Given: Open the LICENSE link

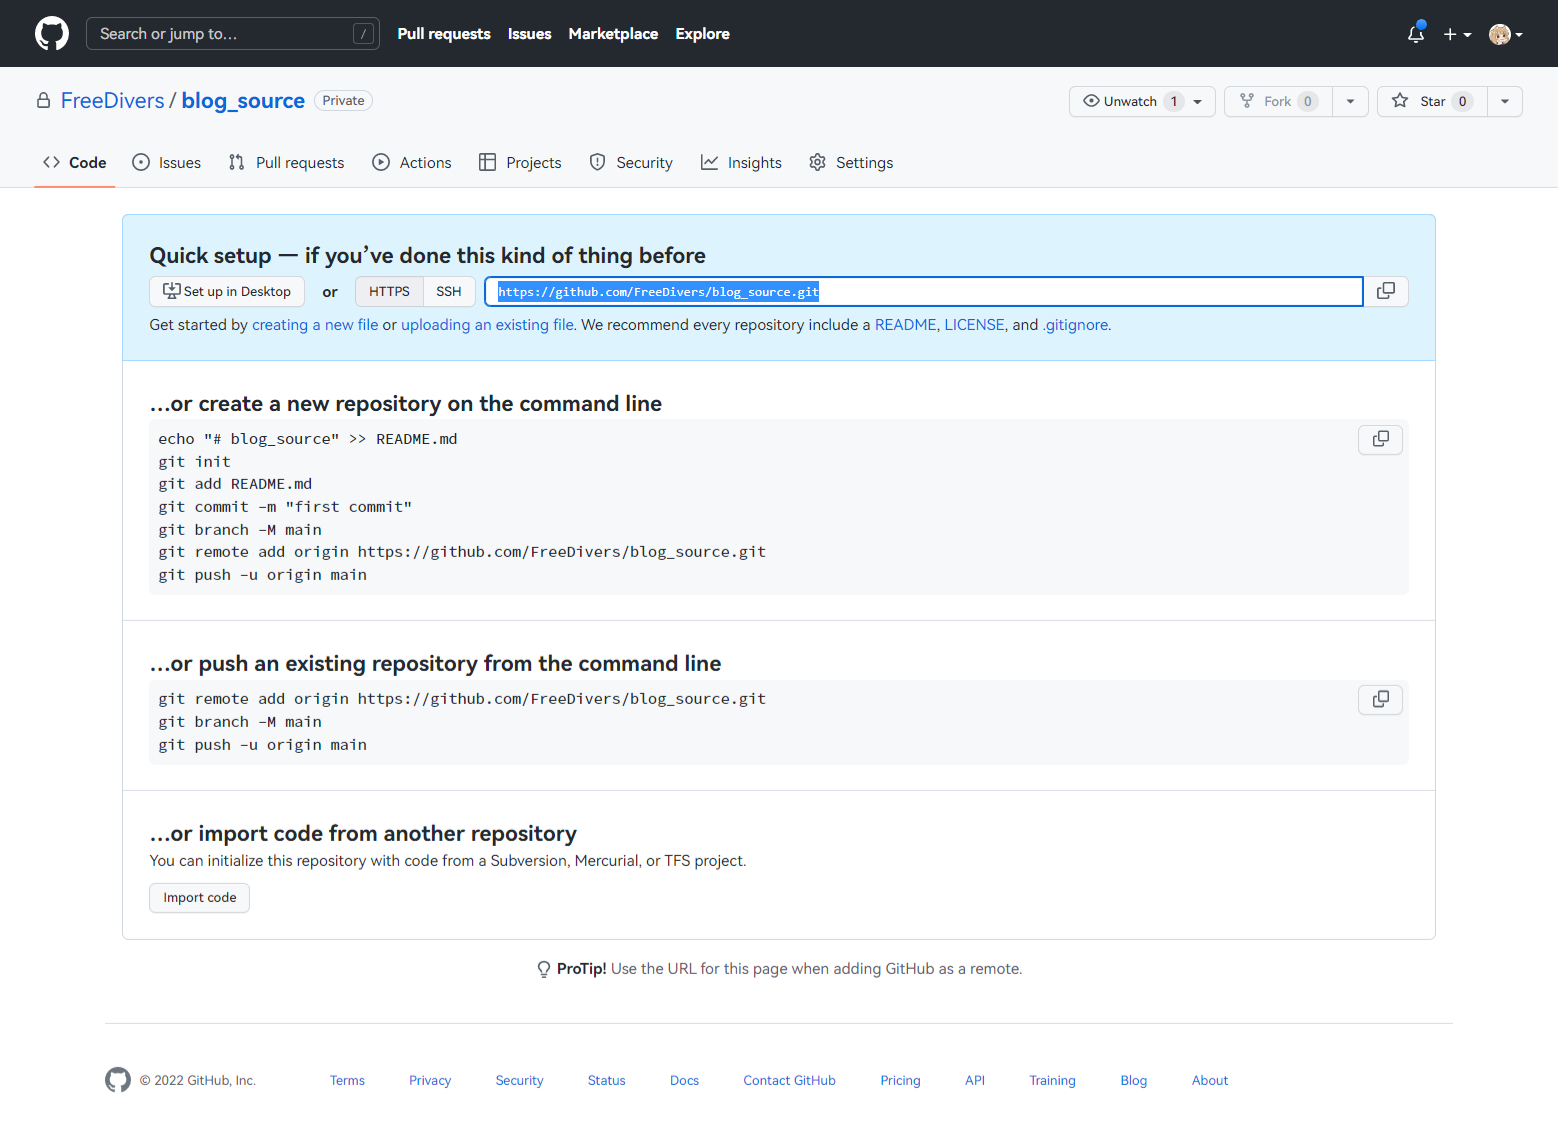Looking at the screenshot, I should pyautogui.click(x=974, y=325).
